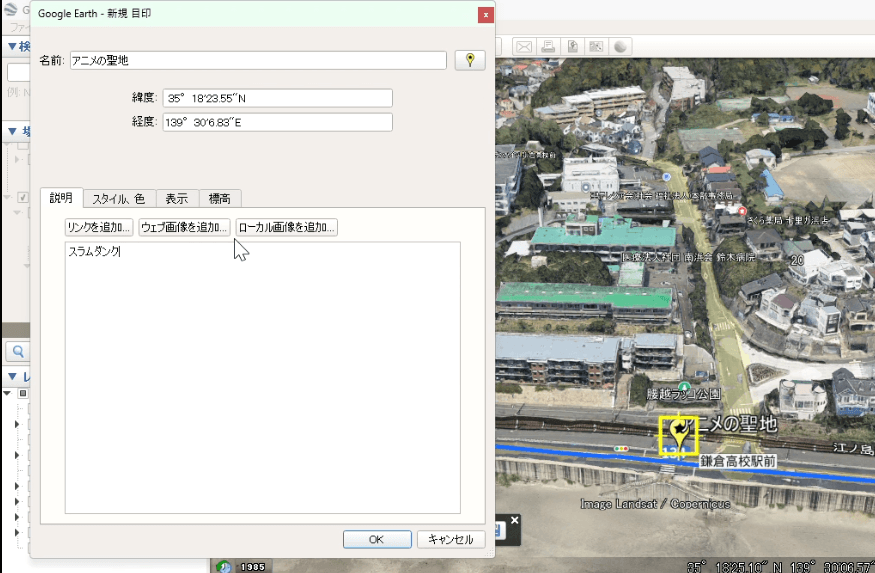Click the gray sphere toolbar icon
The width and height of the screenshot is (875, 573).
(620, 47)
